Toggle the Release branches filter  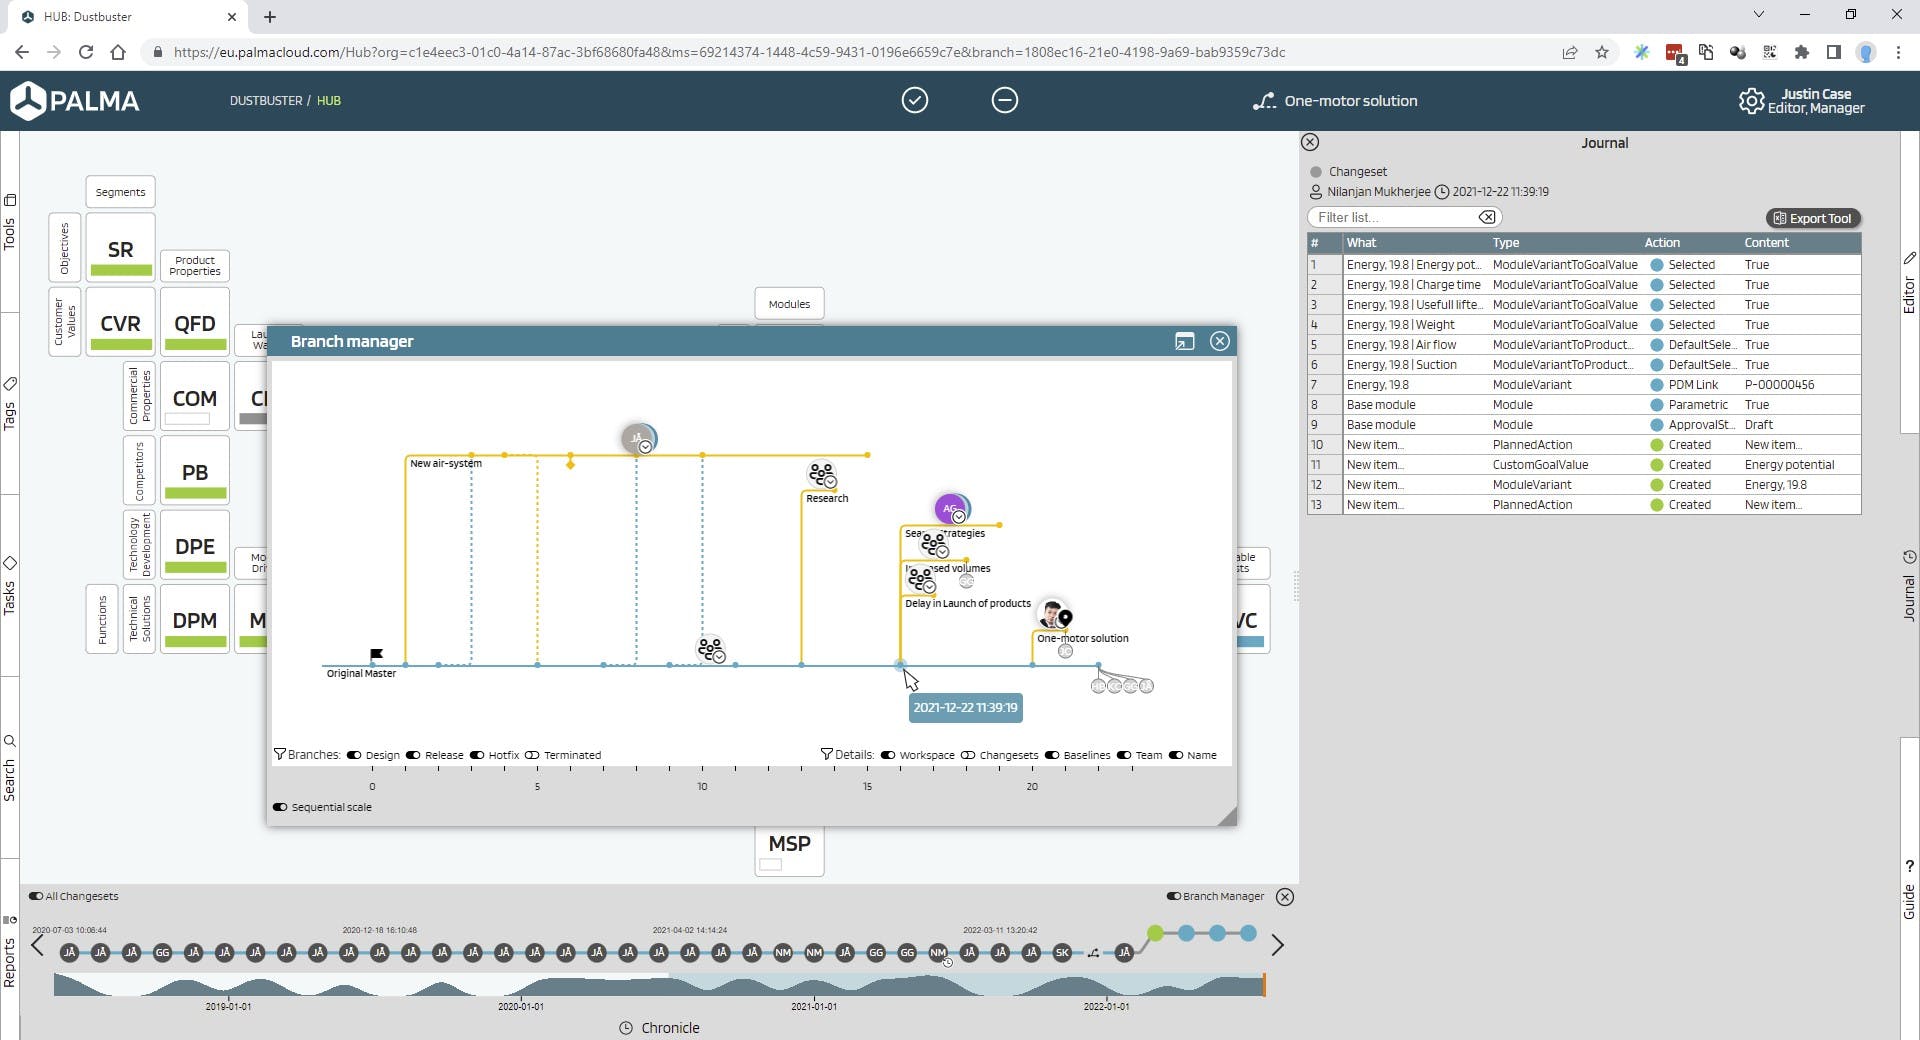[x=413, y=755]
